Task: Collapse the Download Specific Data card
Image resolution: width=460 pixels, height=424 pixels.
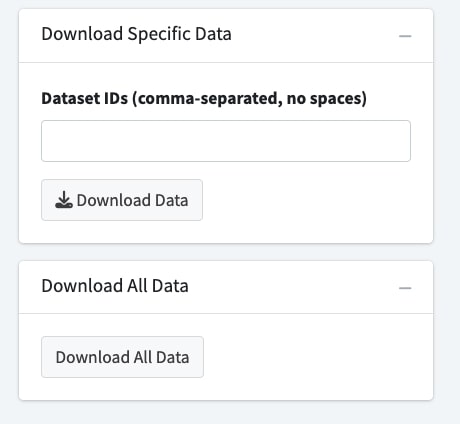Action: tap(405, 36)
